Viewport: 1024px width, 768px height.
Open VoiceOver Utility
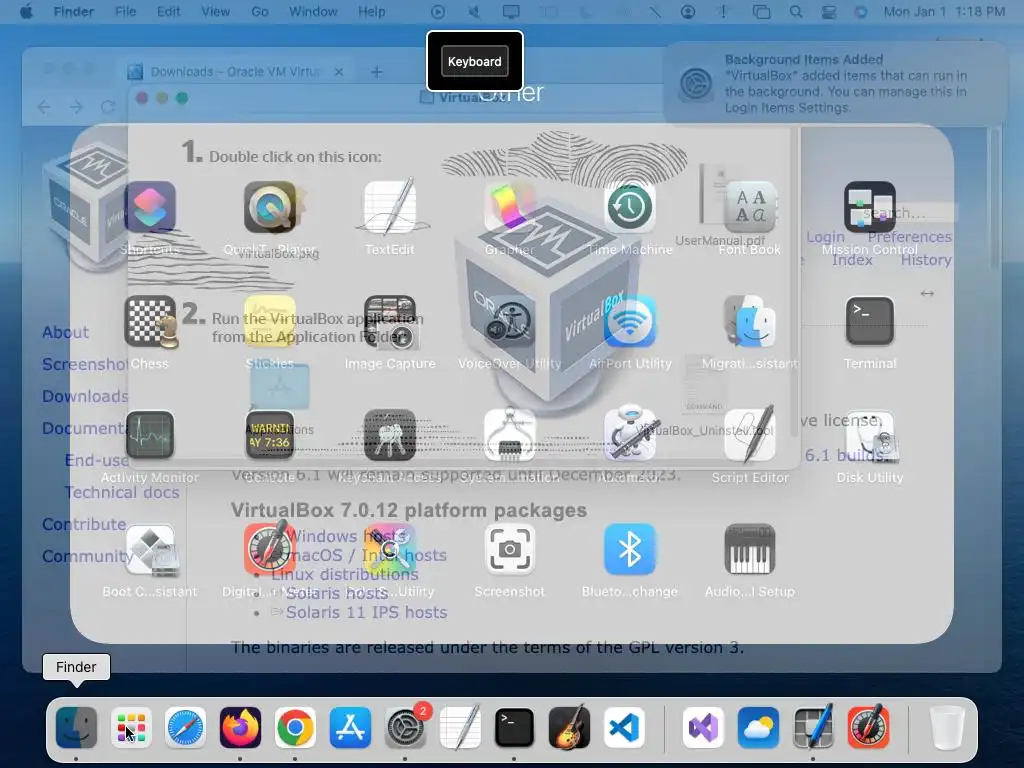[x=510, y=321]
